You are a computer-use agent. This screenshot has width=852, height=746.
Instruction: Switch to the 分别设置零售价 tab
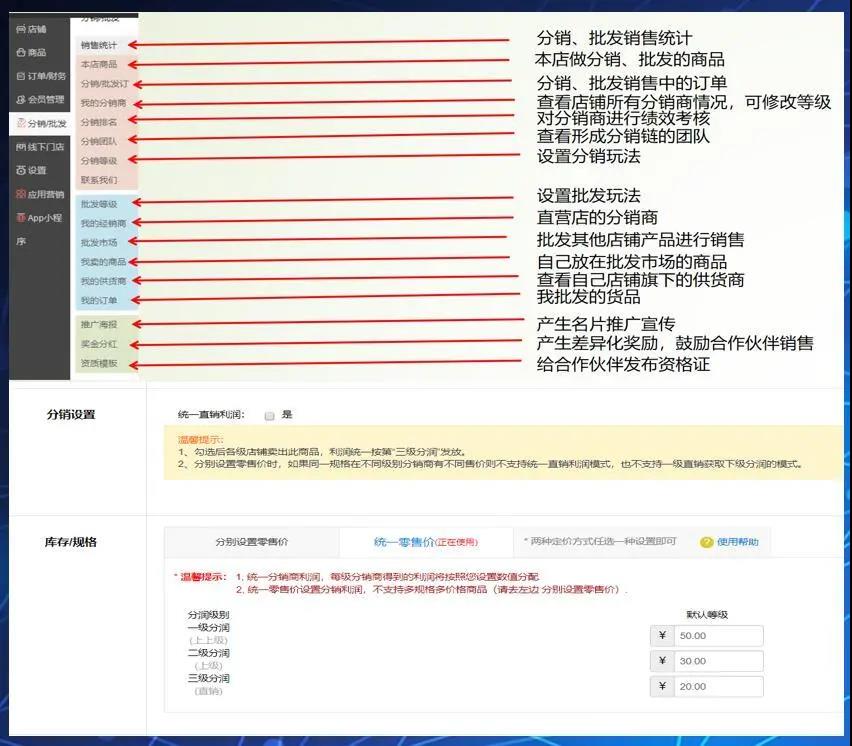click(x=251, y=542)
